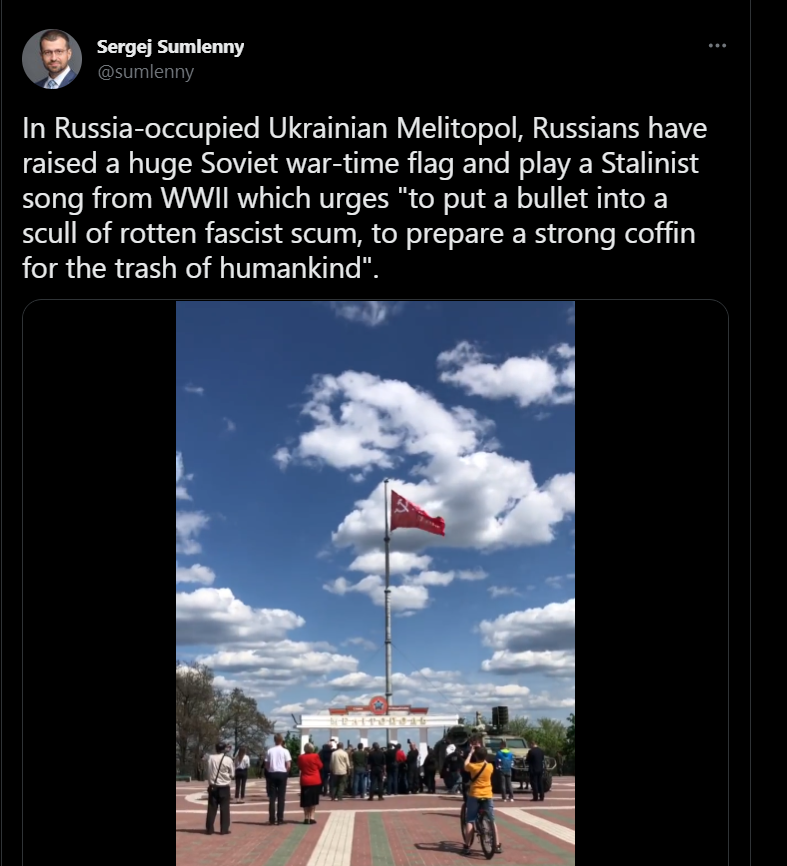Click the phrase "Stalinist" in the tweet
This screenshot has width=787, height=866.
click(649, 163)
